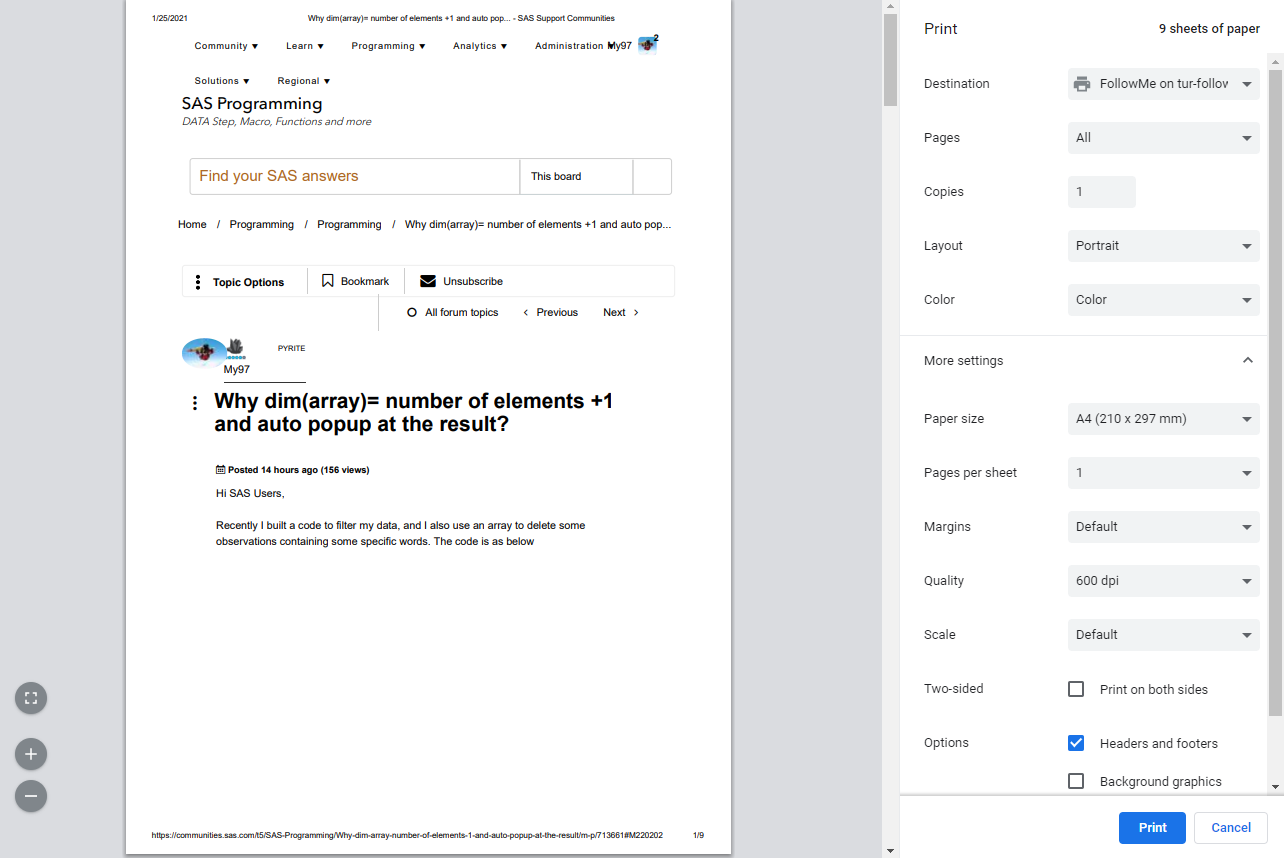Open the Topic Options kebab menu icon
The width and height of the screenshot is (1284, 858).
tap(197, 281)
